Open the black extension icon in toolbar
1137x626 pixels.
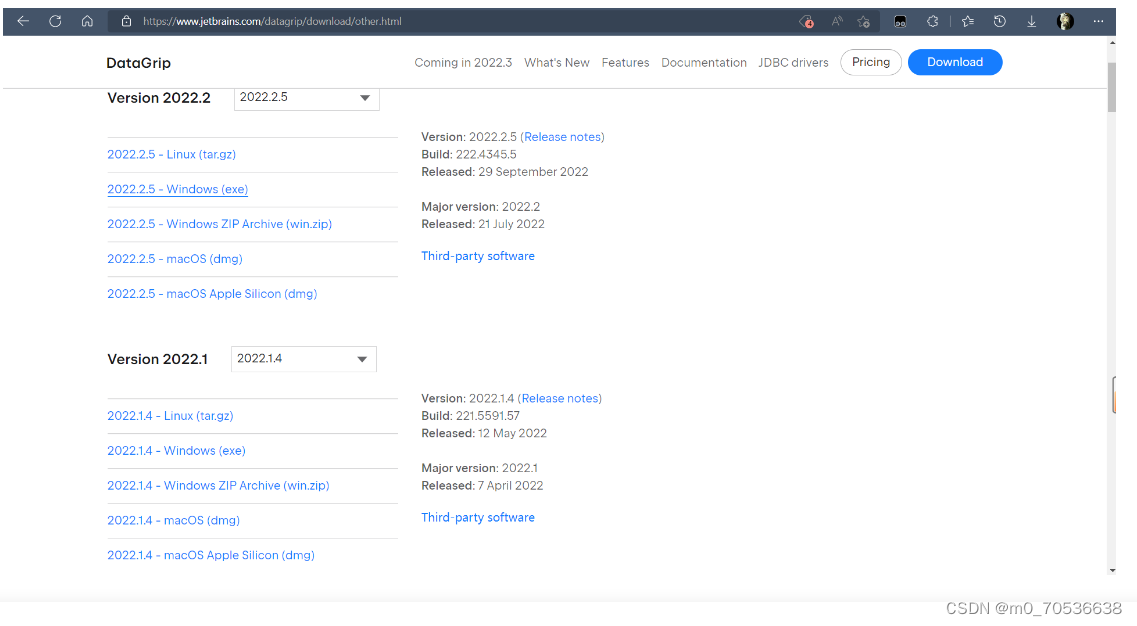click(900, 22)
